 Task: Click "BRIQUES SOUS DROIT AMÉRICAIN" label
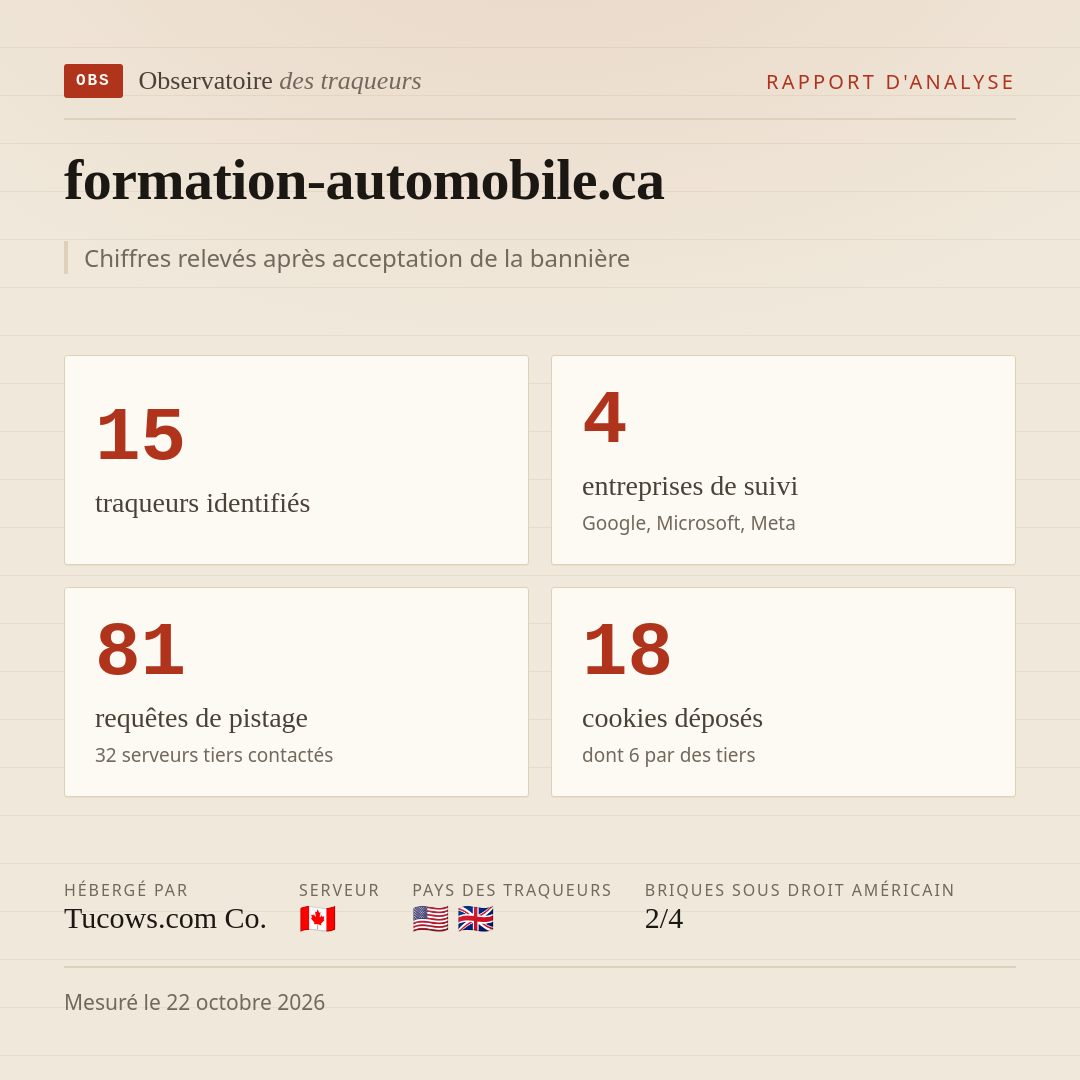(800, 890)
